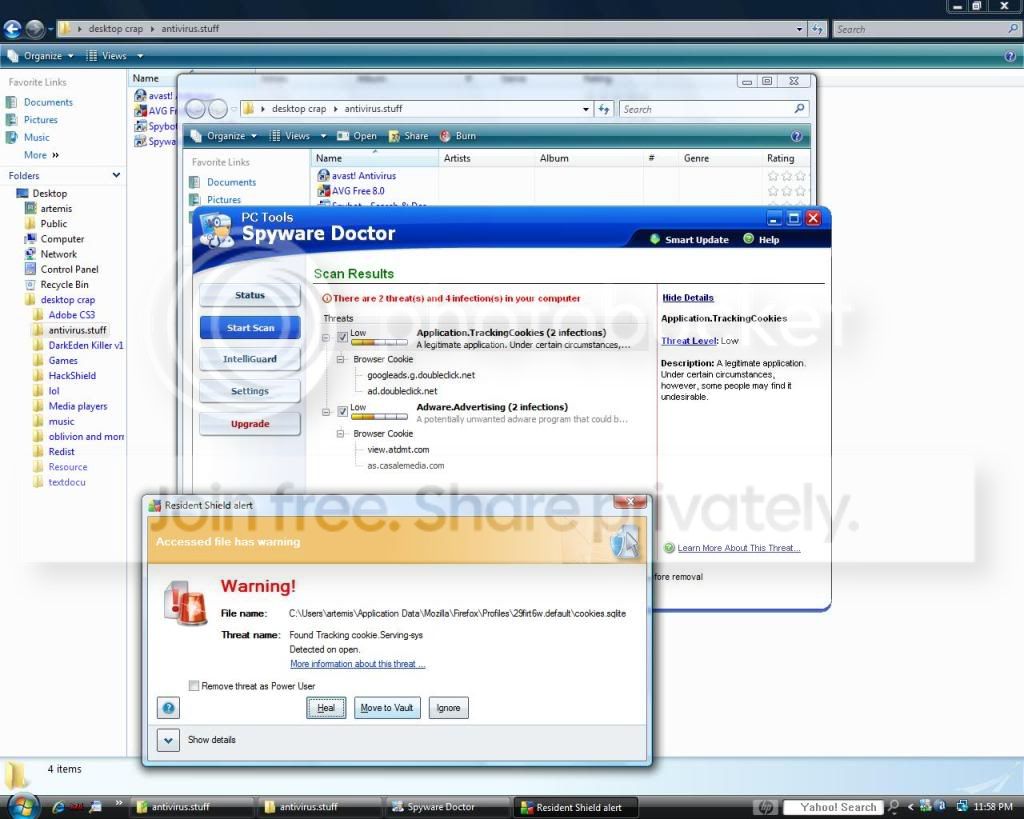The width and height of the screenshot is (1024, 819).
Task: Collapse the Application.TrackingCookies tree node
Action: point(327,337)
